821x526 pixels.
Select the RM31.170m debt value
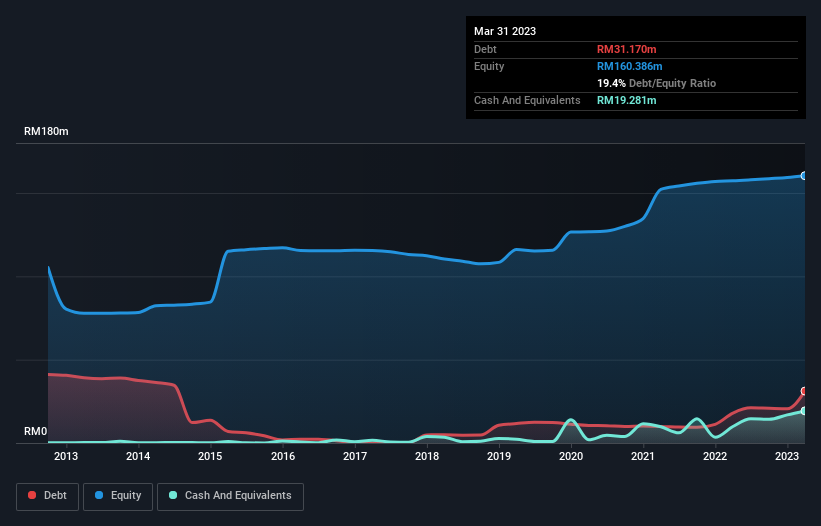pyautogui.click(x=626, y=49)
